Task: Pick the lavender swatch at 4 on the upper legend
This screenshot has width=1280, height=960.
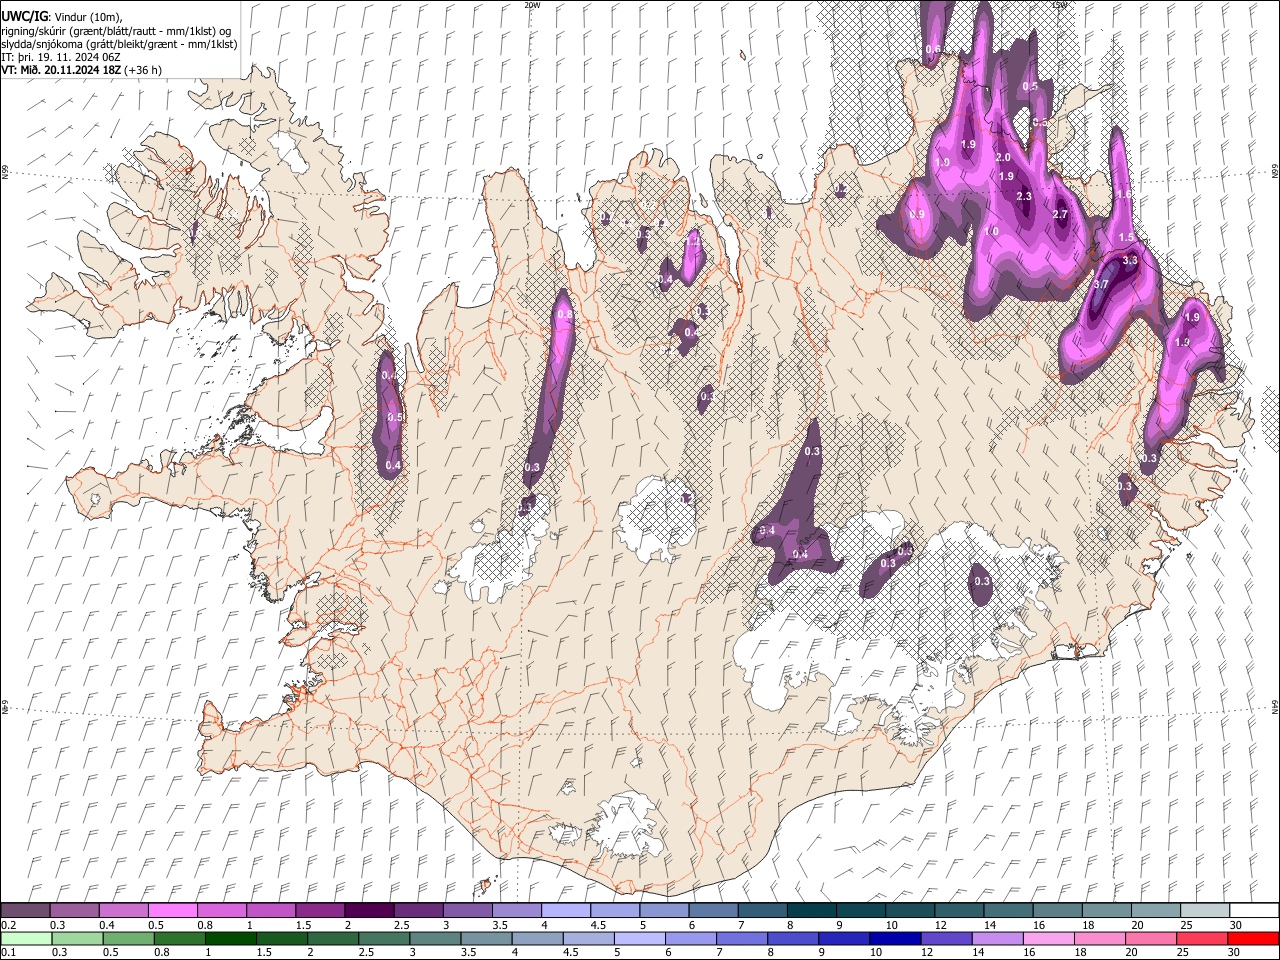Action: [x=565, y=910]
